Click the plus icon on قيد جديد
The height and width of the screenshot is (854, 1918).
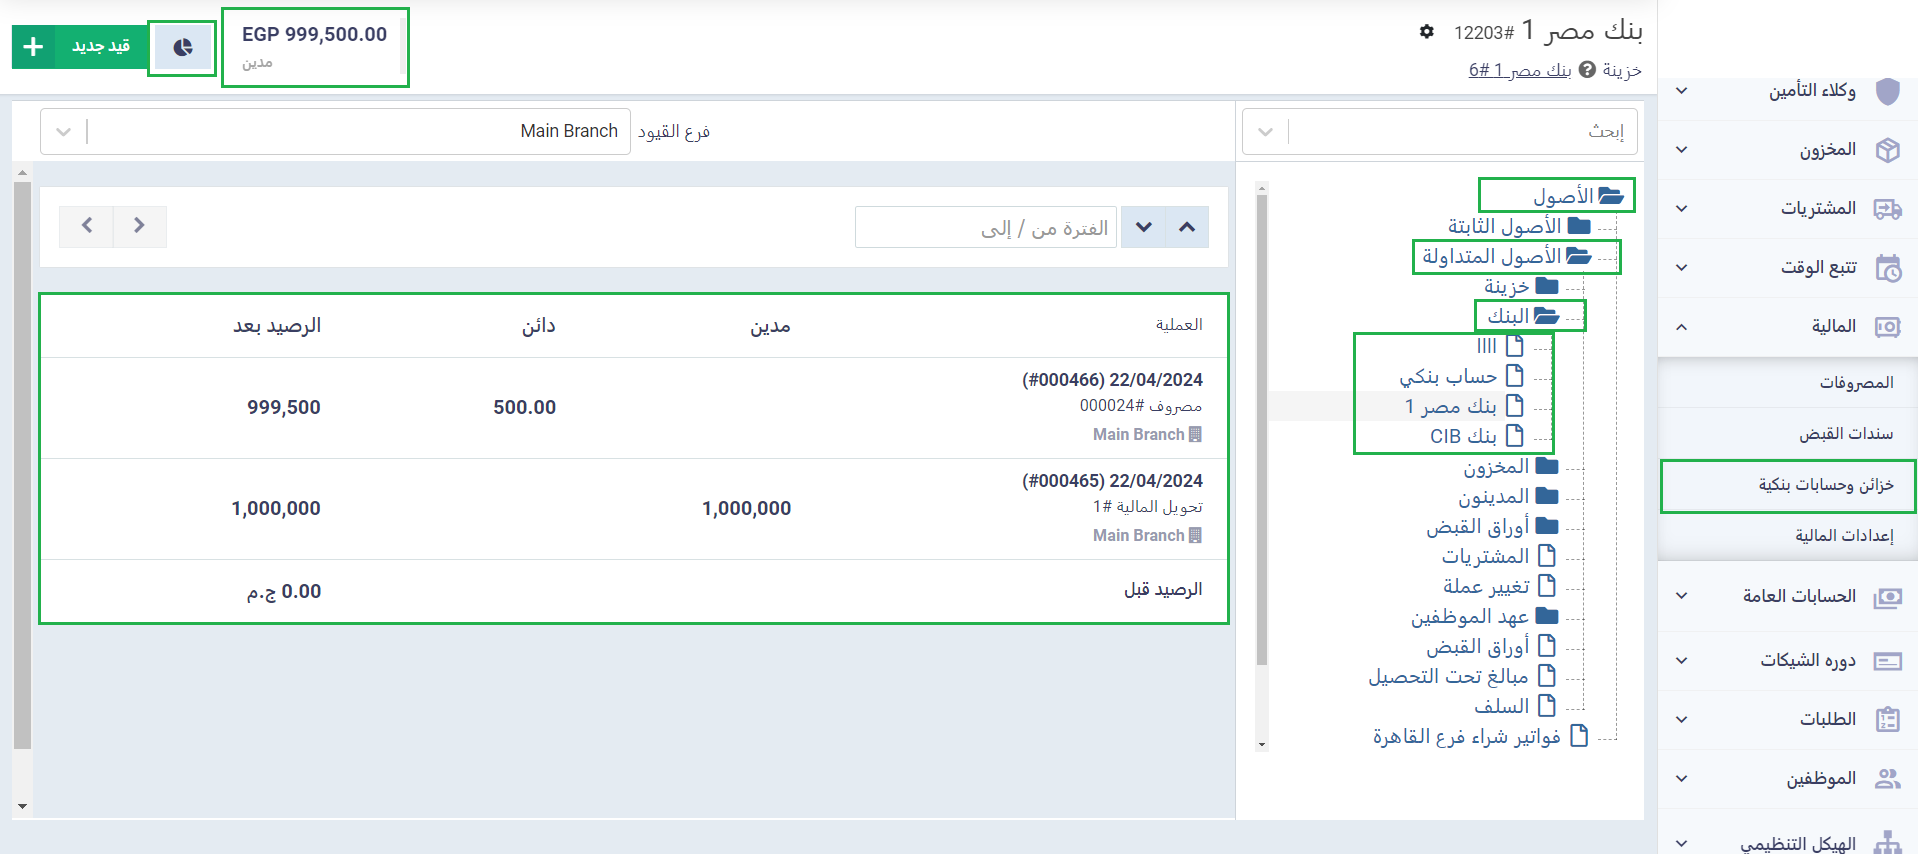[x=33, y=47]
